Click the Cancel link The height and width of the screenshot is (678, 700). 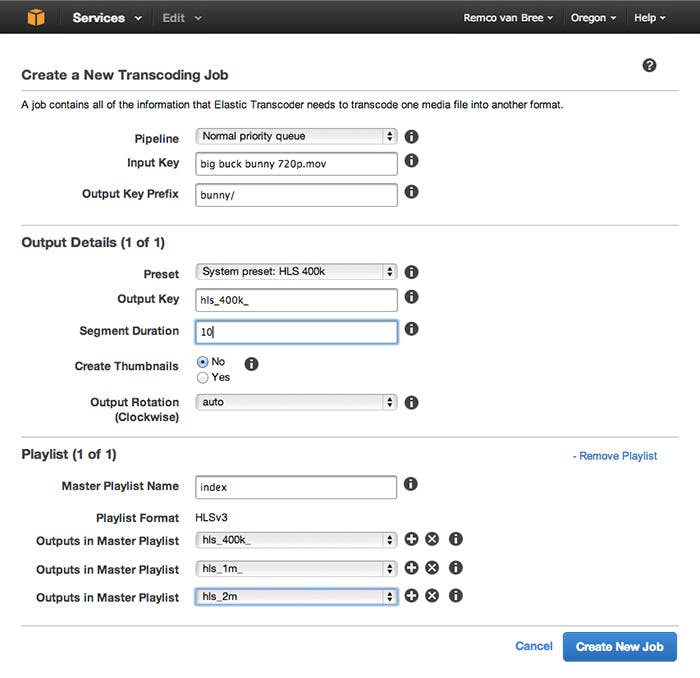534,646
